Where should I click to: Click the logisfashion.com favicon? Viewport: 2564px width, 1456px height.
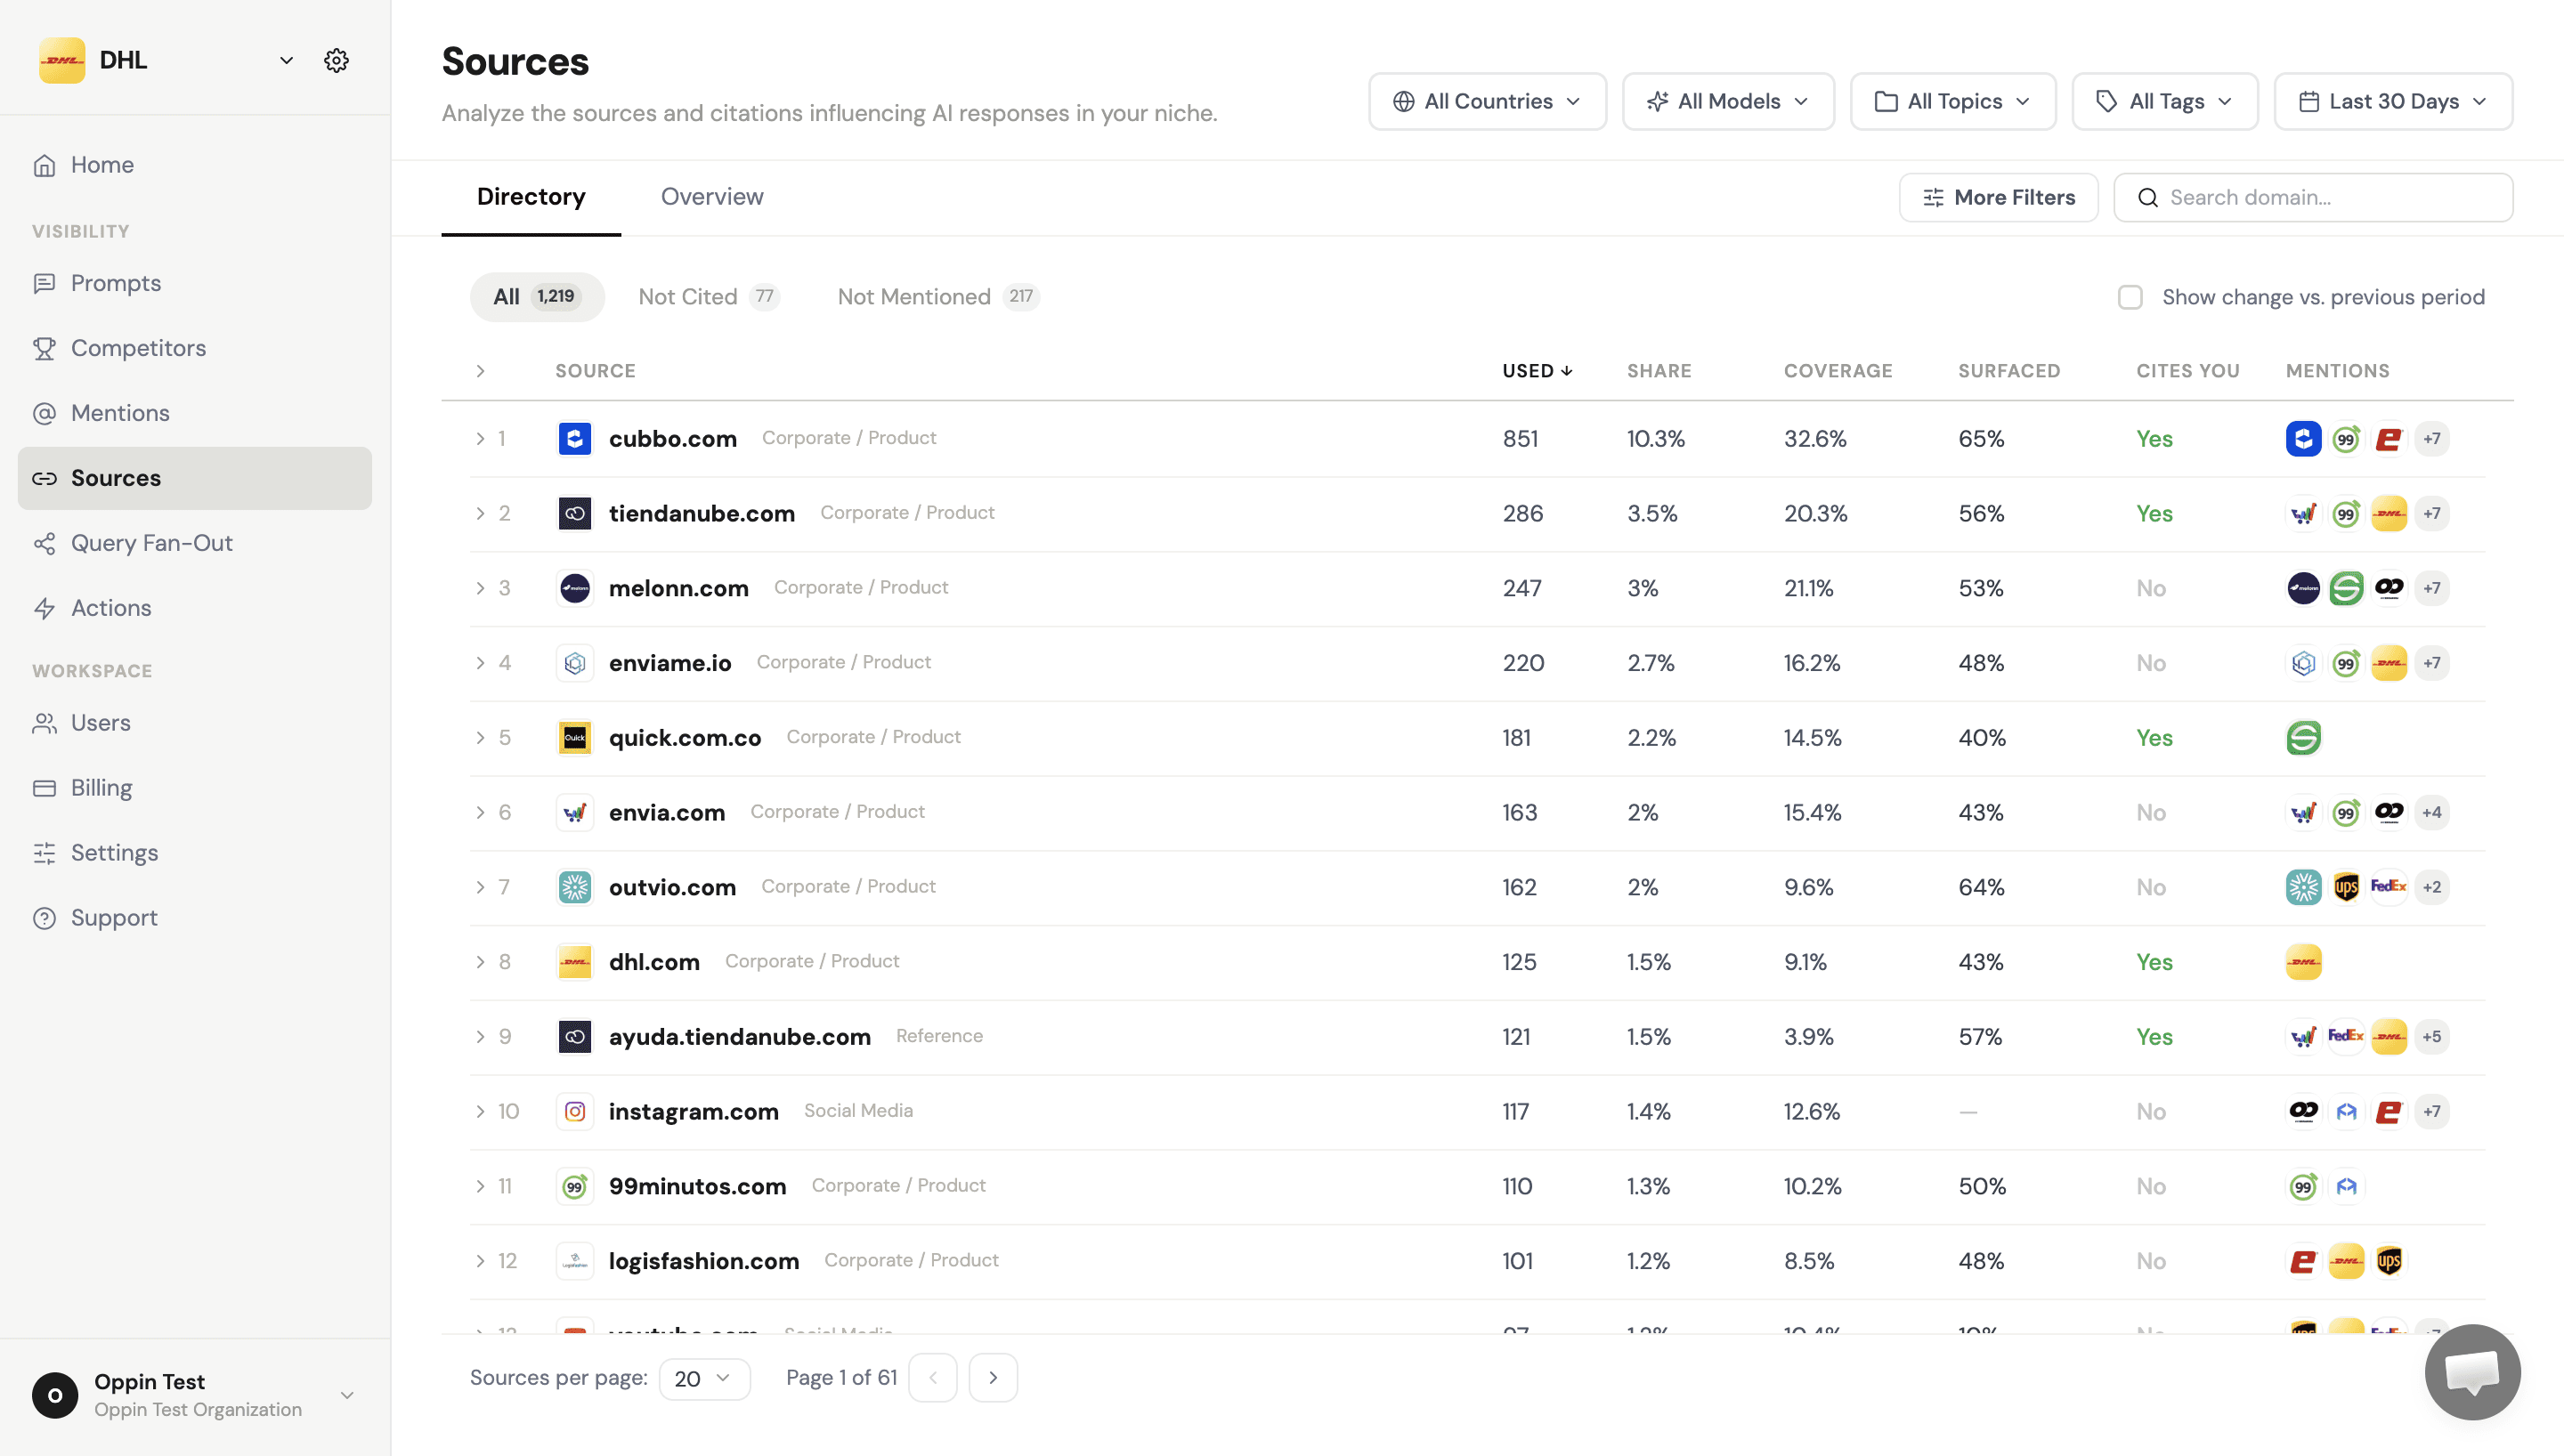click(x=575, y=1261)
